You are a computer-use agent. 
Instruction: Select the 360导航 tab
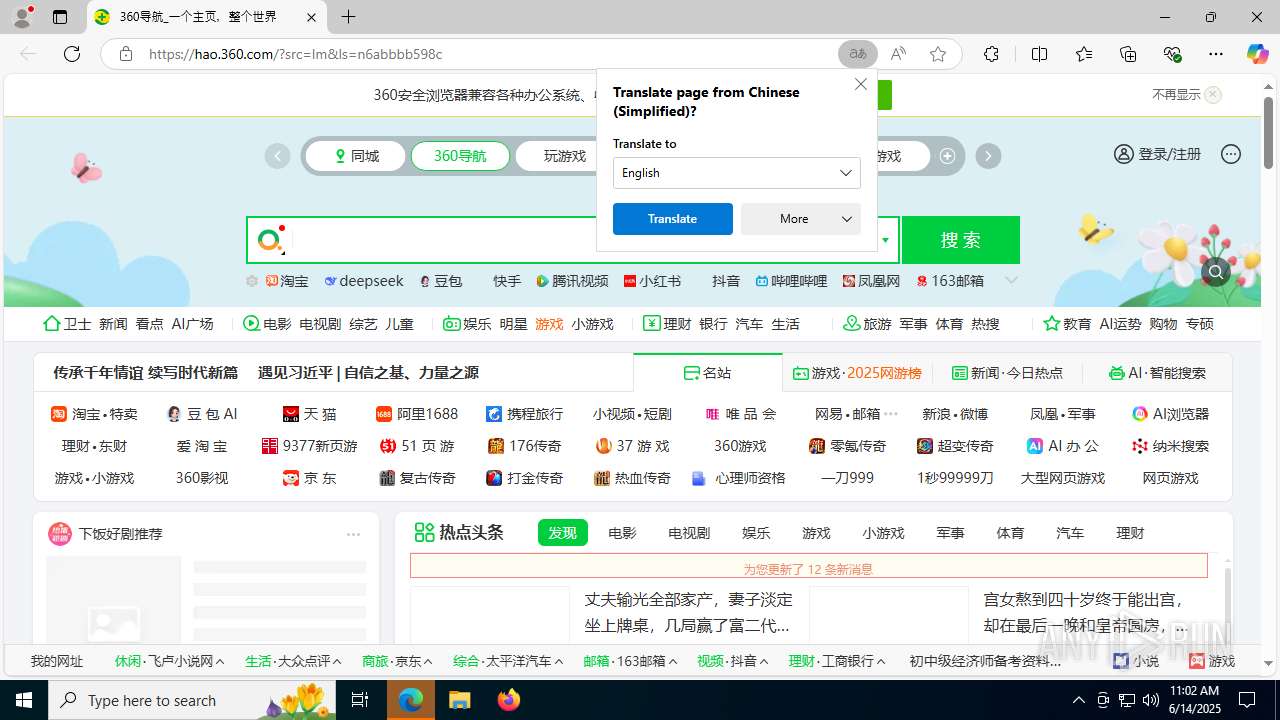point(460,156)
